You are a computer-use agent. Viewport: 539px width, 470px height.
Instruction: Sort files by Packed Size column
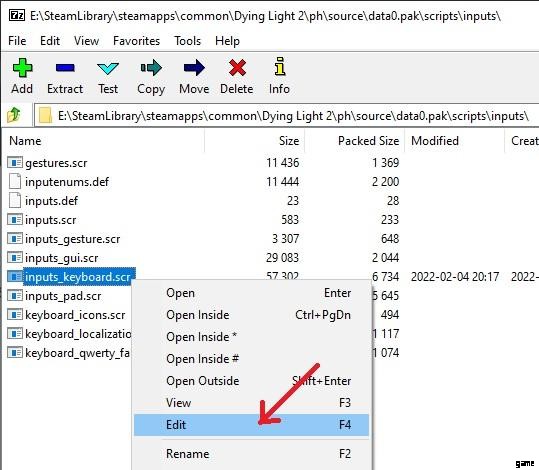pyautogui.click(x=354, y=141)
